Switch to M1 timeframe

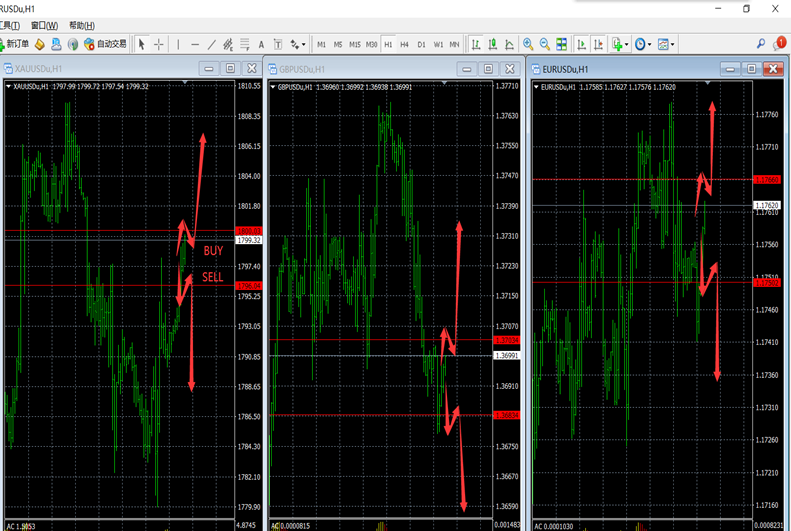click(x=321, y=44)
